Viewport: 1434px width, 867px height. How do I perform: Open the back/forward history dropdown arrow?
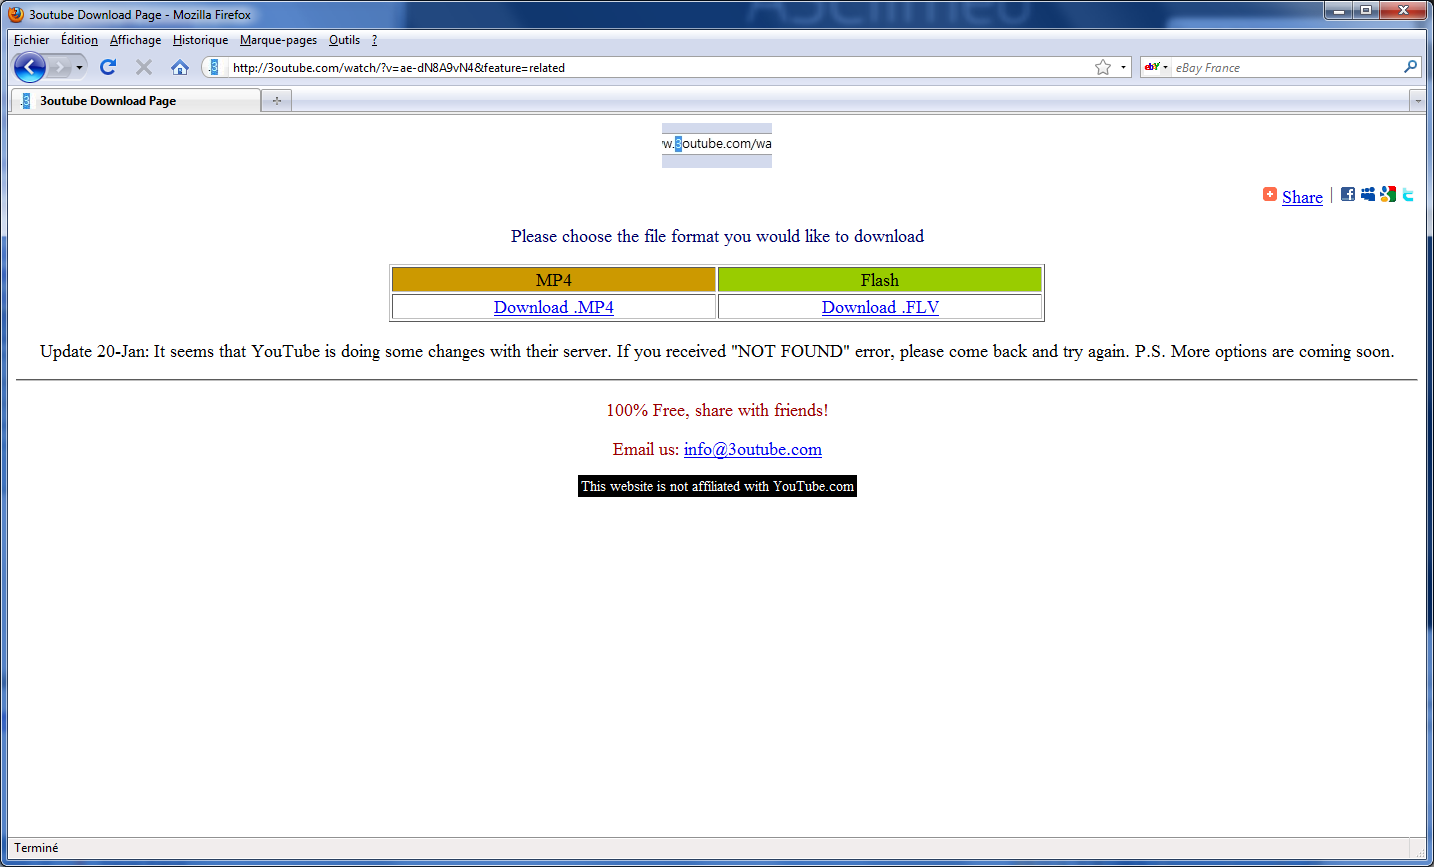(x=79, y=68)
